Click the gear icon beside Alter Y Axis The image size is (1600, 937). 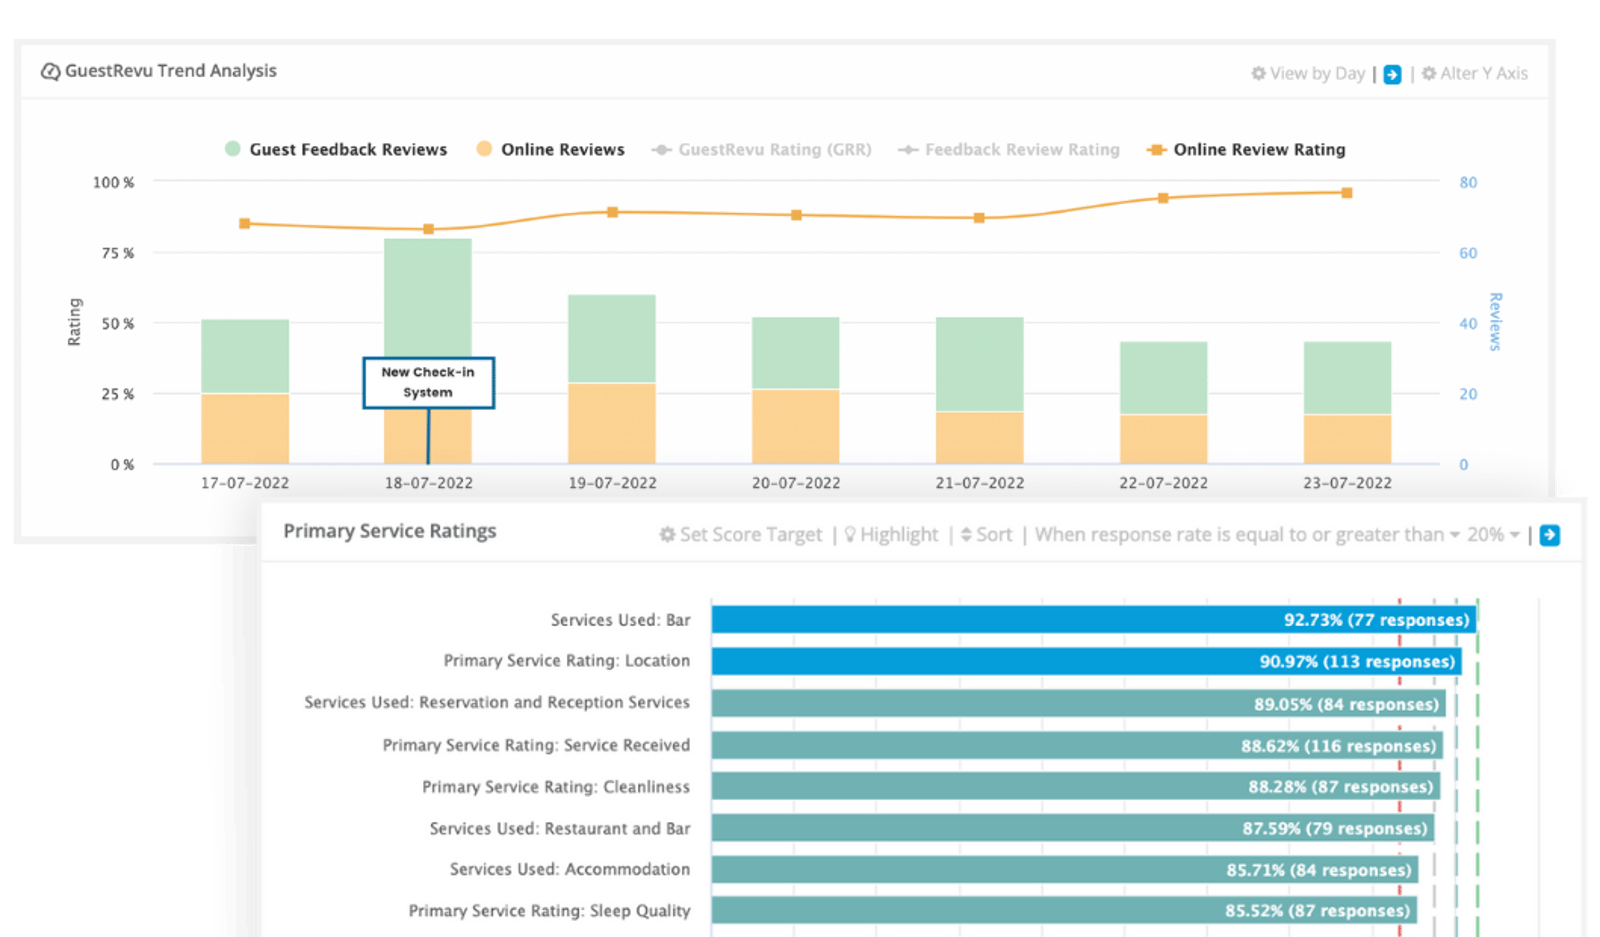pos(1429,73)
